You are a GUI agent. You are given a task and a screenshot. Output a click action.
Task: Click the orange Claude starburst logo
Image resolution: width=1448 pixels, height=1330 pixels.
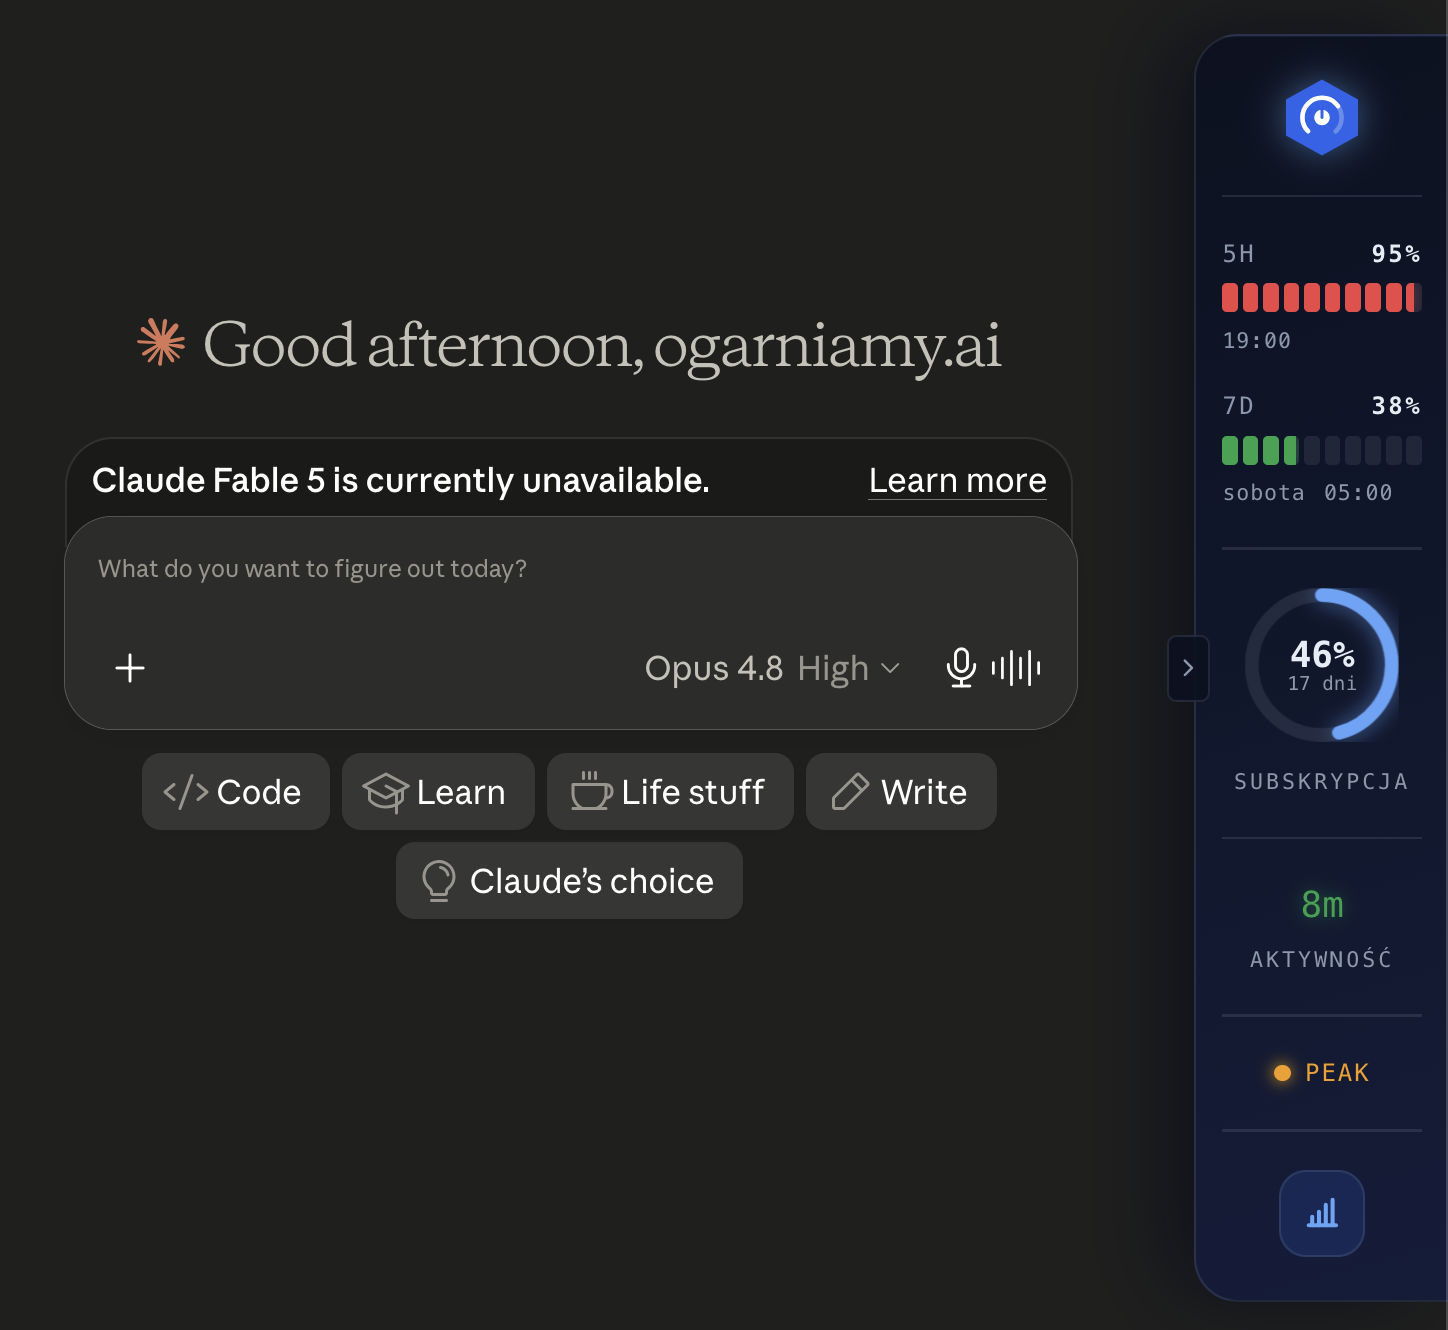point(162,342)
